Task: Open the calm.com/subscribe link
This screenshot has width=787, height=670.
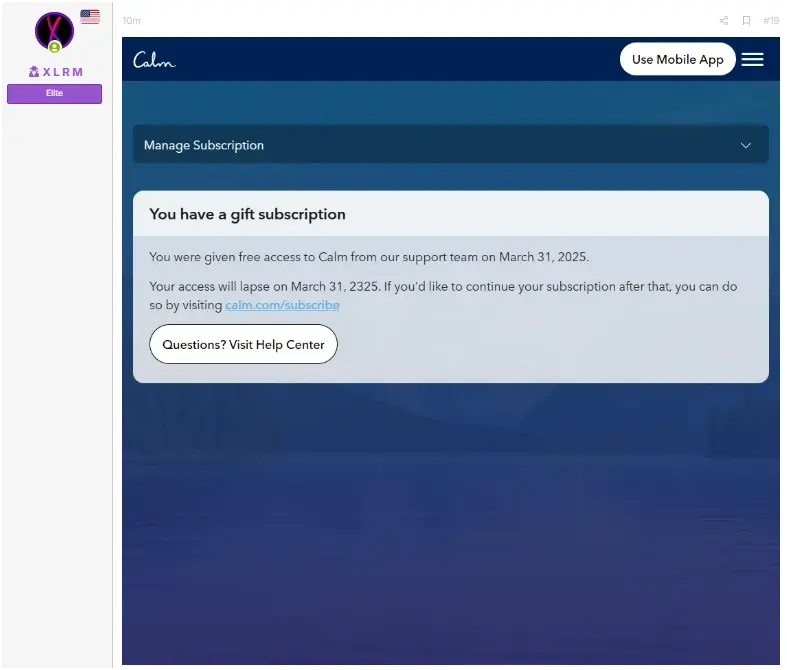Action: pos(282,305)
